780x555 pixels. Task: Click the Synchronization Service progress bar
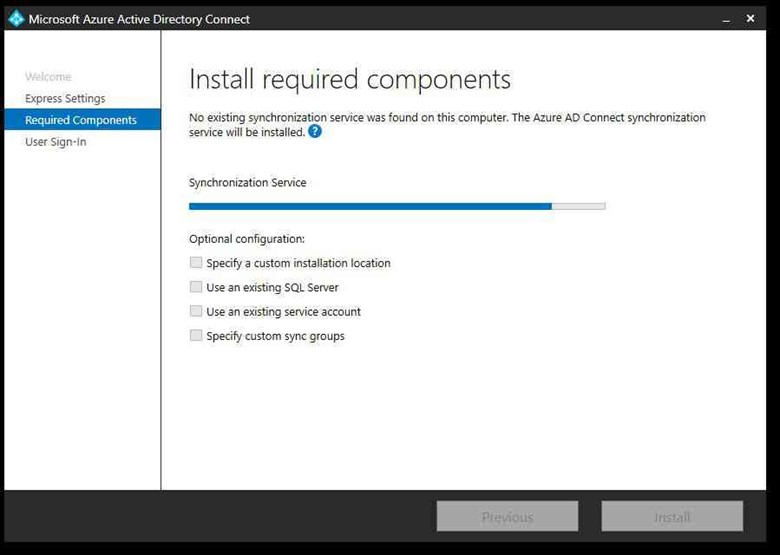point(397,206)
